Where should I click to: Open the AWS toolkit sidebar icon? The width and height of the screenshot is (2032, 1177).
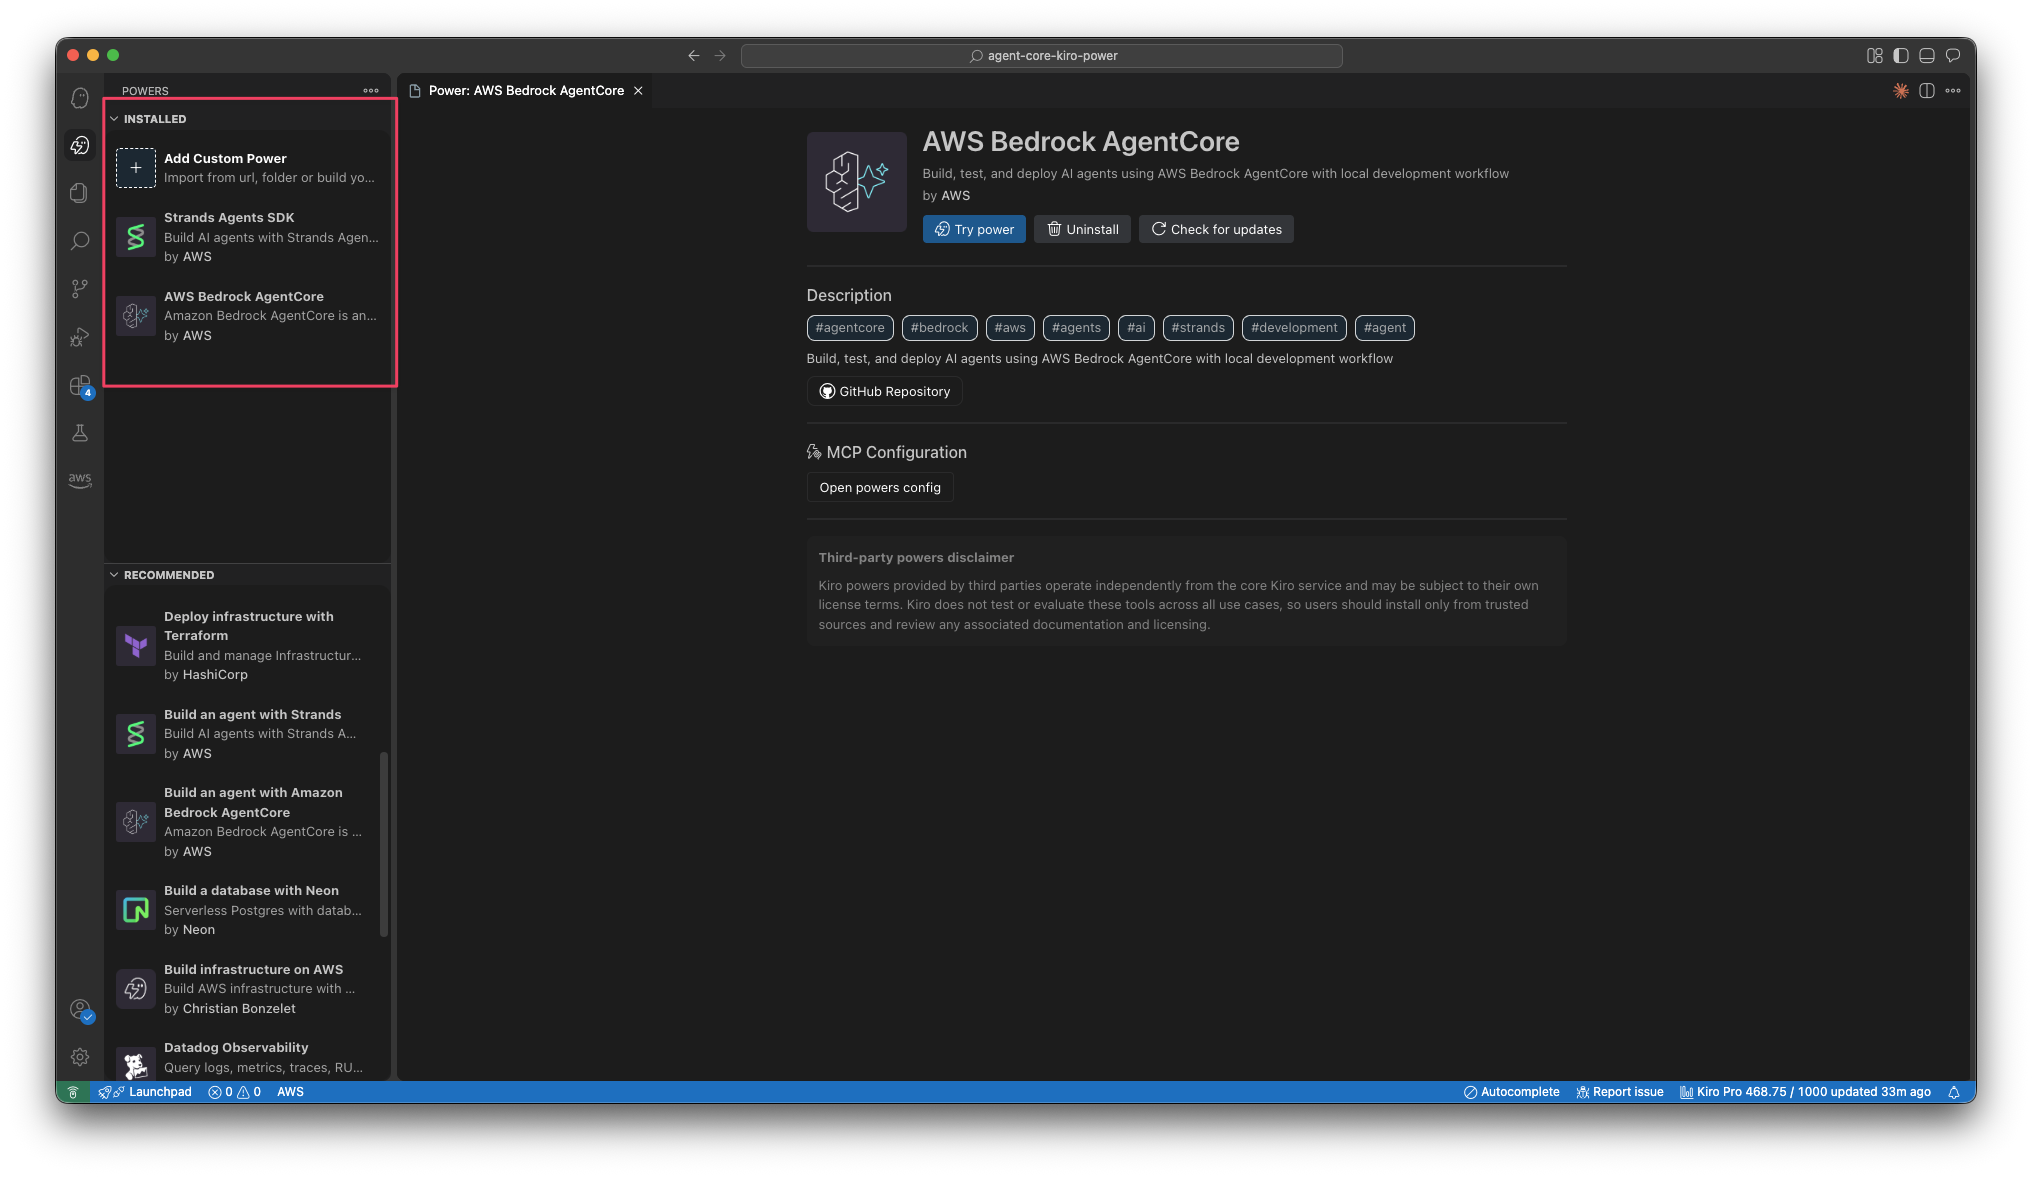pos(80,480)
